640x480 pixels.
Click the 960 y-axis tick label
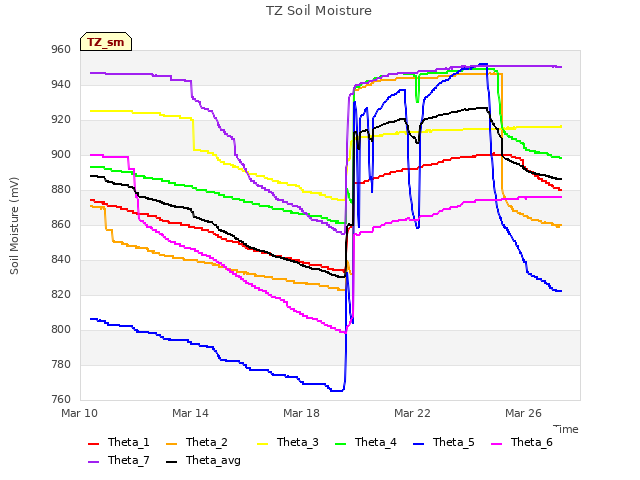coord(61,50)
